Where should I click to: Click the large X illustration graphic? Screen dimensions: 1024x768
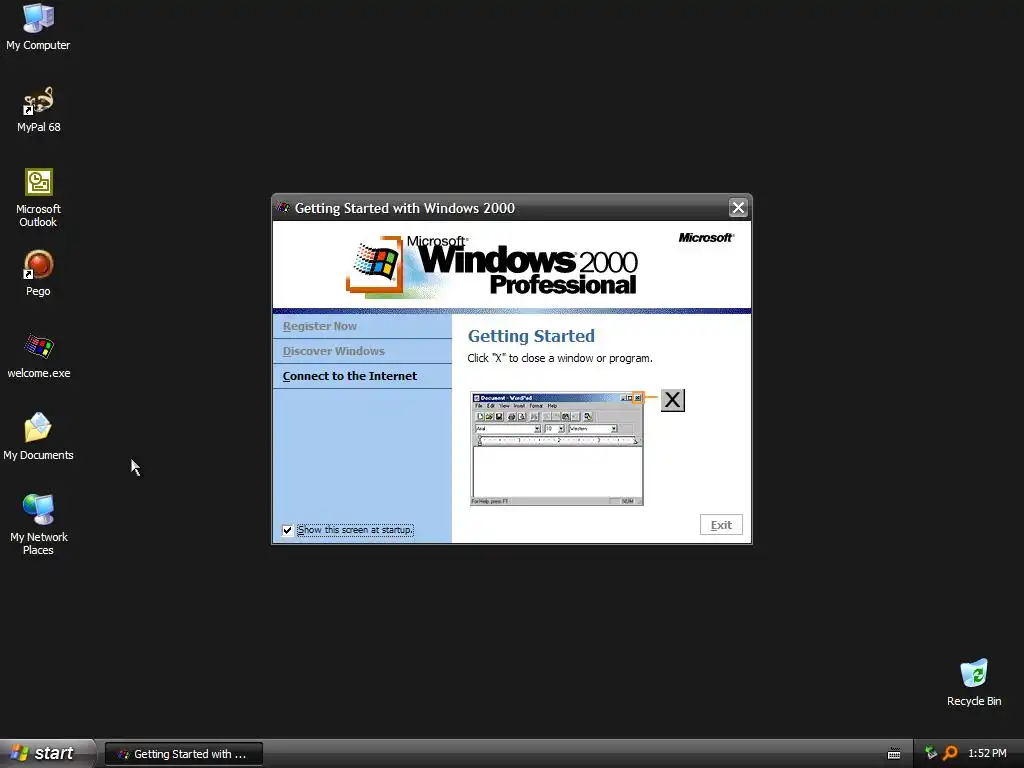(673, 400)
